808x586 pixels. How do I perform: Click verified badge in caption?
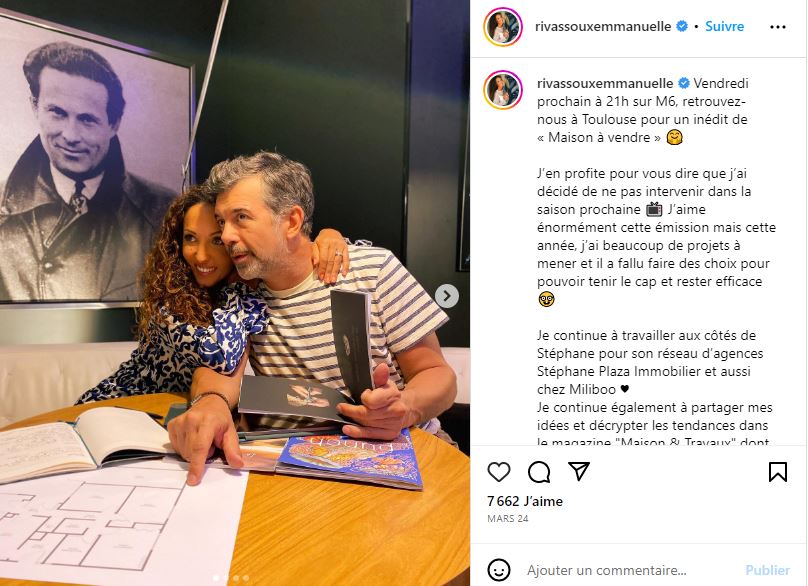click(684, 83)
